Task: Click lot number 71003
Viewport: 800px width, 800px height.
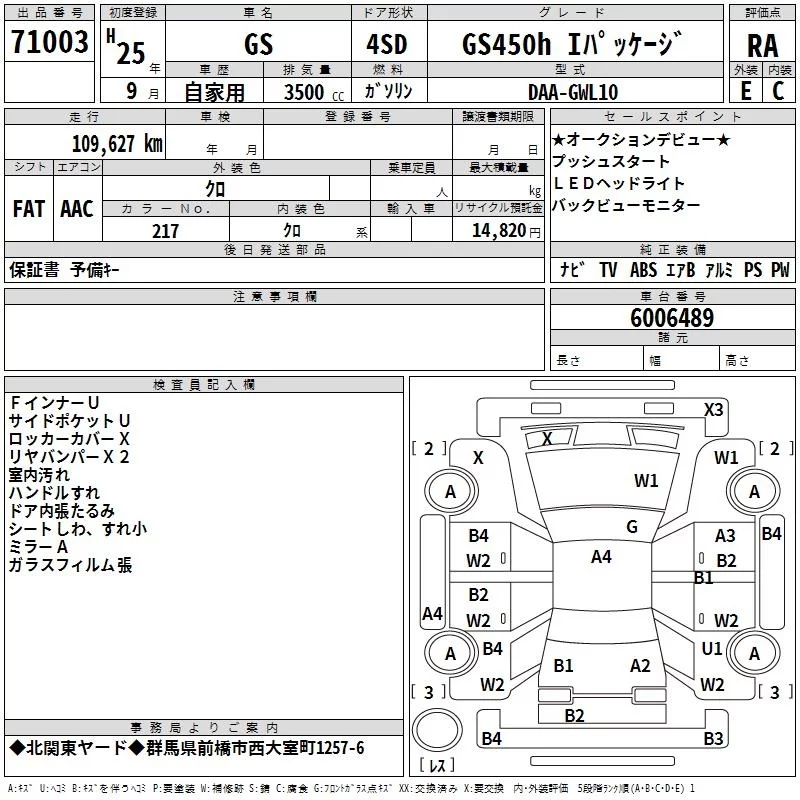Action: tap(49, 41)
